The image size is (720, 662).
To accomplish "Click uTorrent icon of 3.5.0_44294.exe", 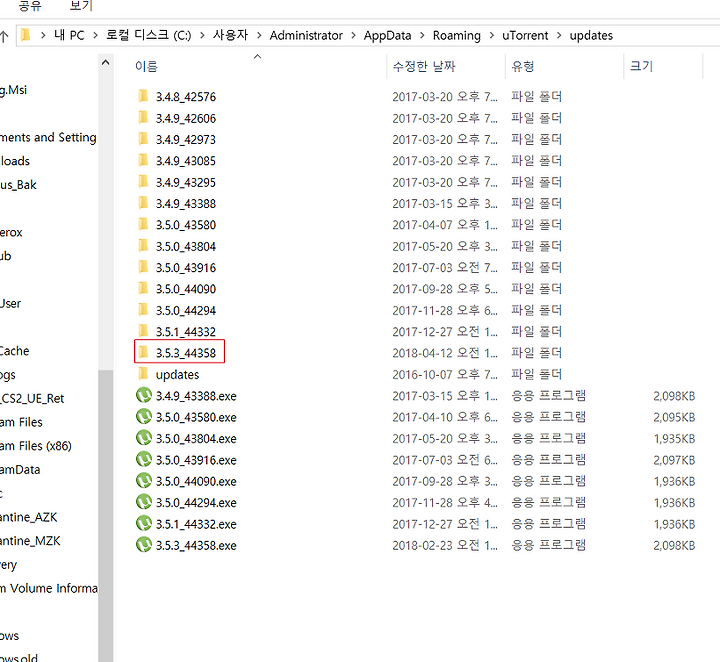I will [x=144, y=502].
